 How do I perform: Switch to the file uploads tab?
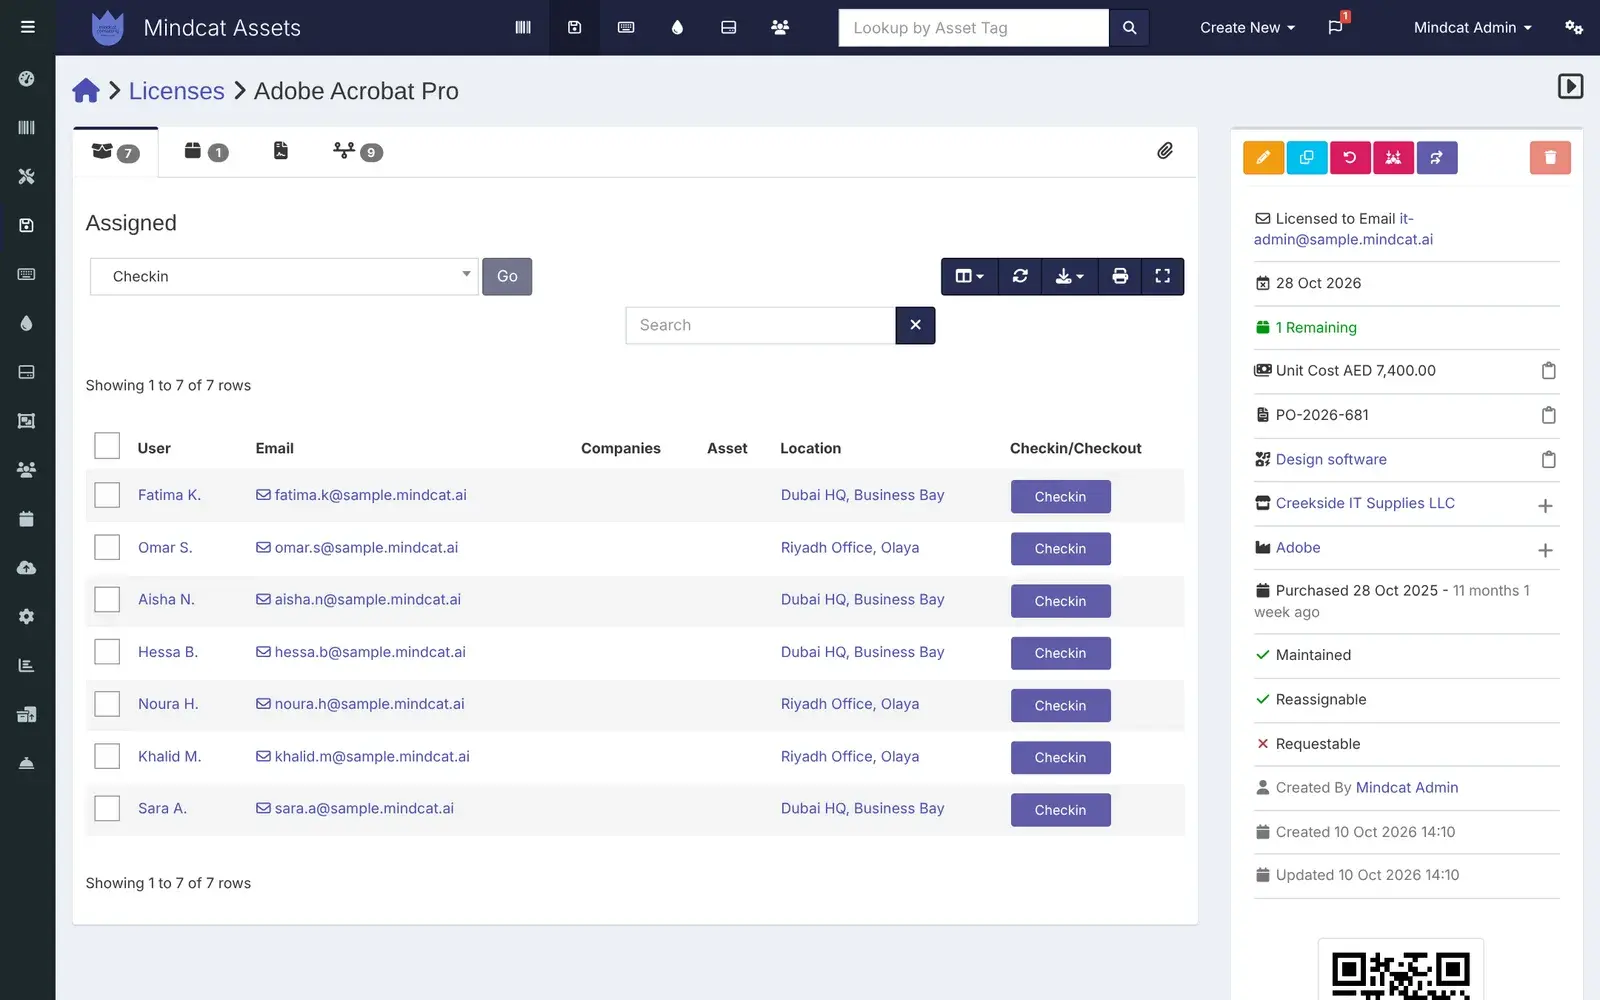coord(281,151)
